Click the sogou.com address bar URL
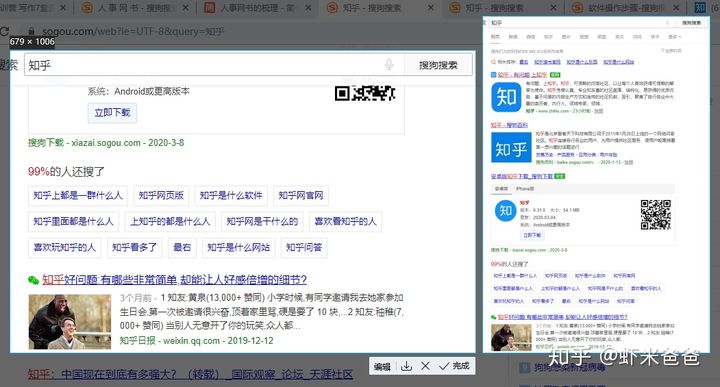 coord(133,31)
